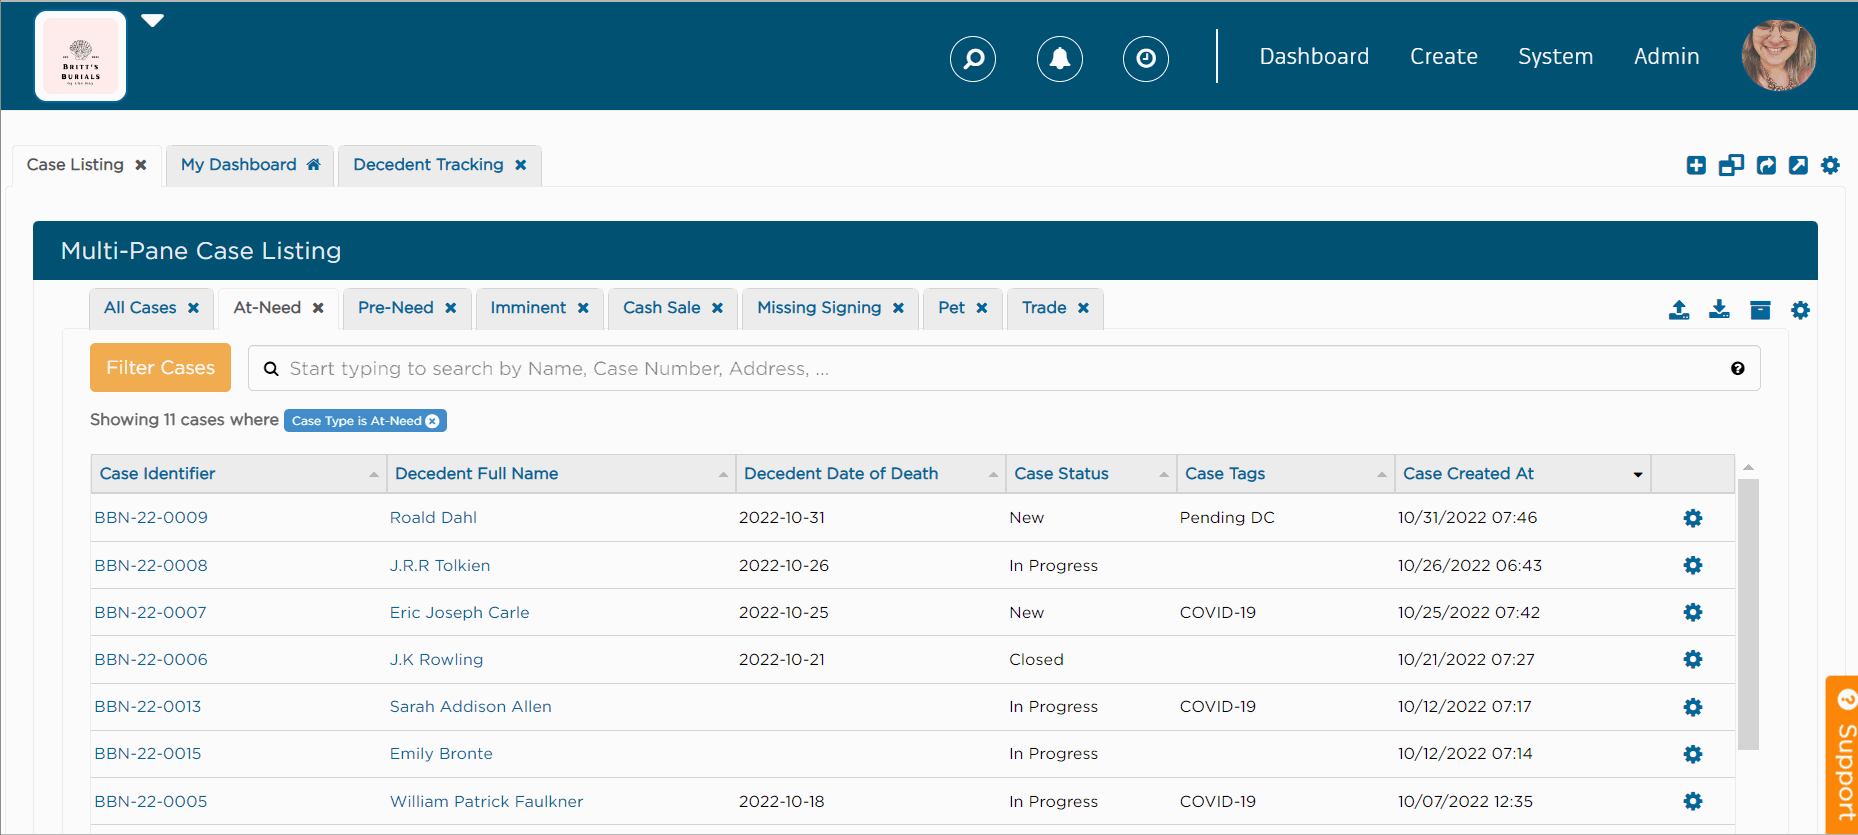This screenshot has height=835, width=1858.
Task: Switch to the Pre-Need tab
Action: click(x=395, y=308)
